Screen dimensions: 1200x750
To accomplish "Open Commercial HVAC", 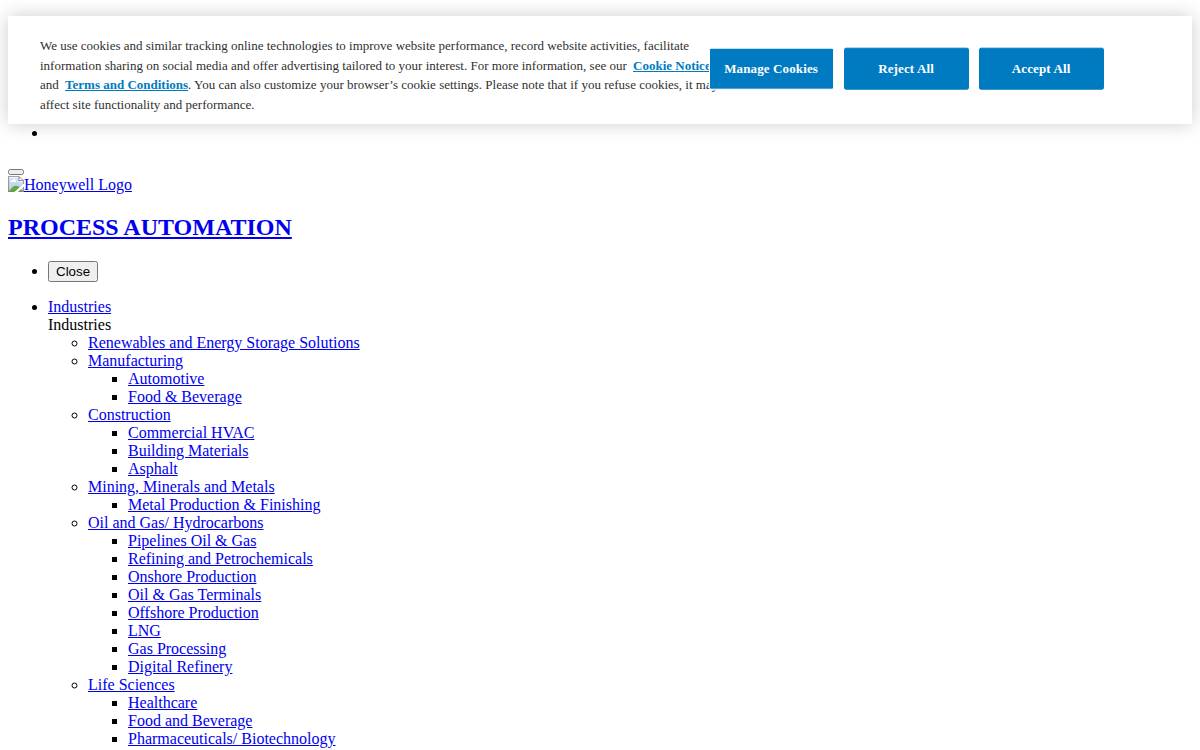I will click(191, 433).
